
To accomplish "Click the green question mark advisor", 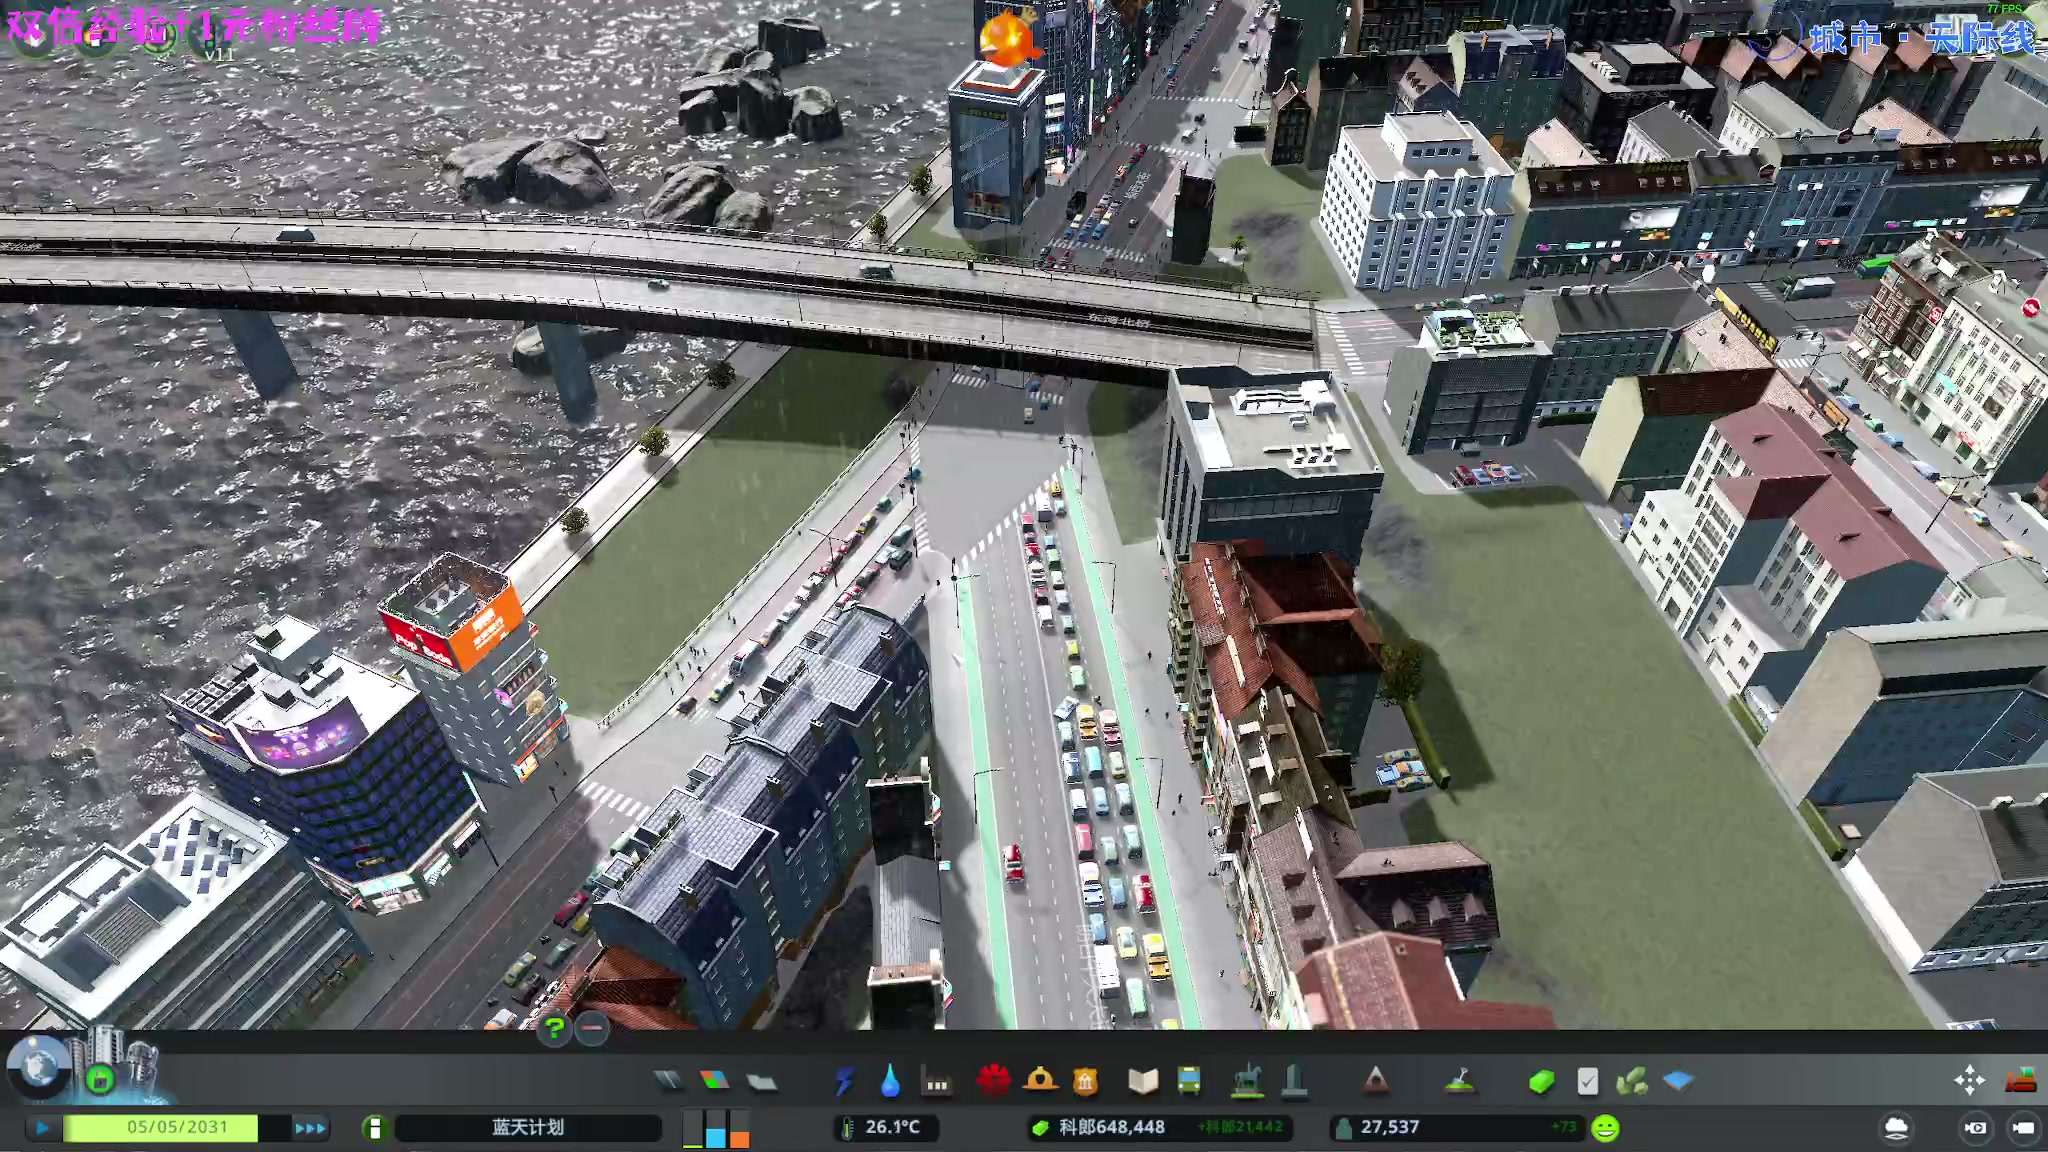I will 554,1027.
